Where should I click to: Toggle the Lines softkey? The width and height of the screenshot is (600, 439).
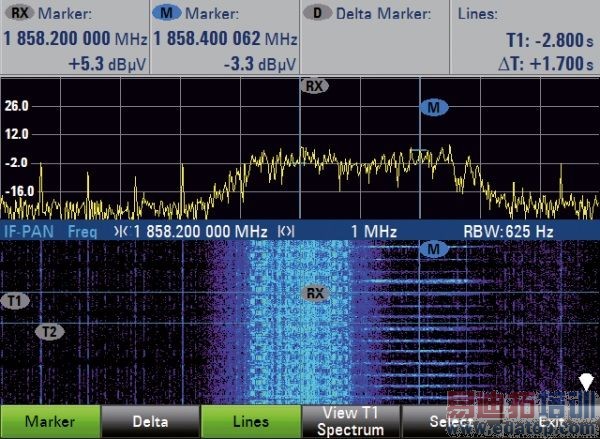pyautogui.click(x=251, y=422)
